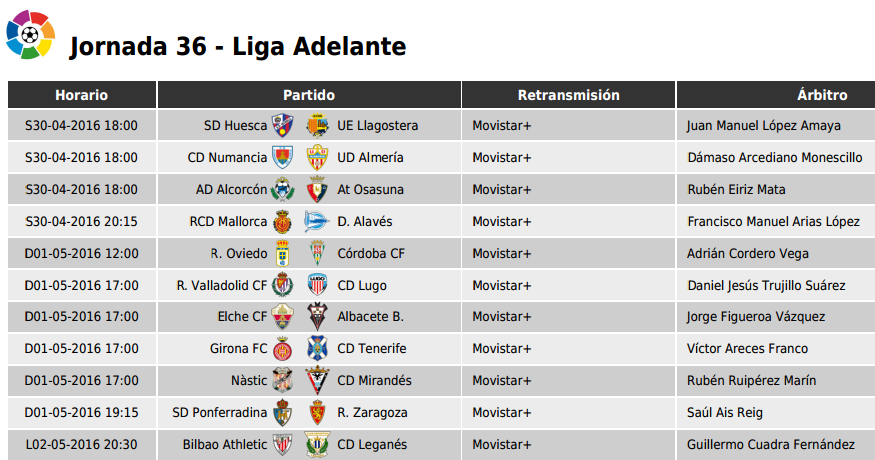The image size is (875, 460).
Task: Click the Jornada 36 - Liga Adelante title
Action: pos(238,46)
